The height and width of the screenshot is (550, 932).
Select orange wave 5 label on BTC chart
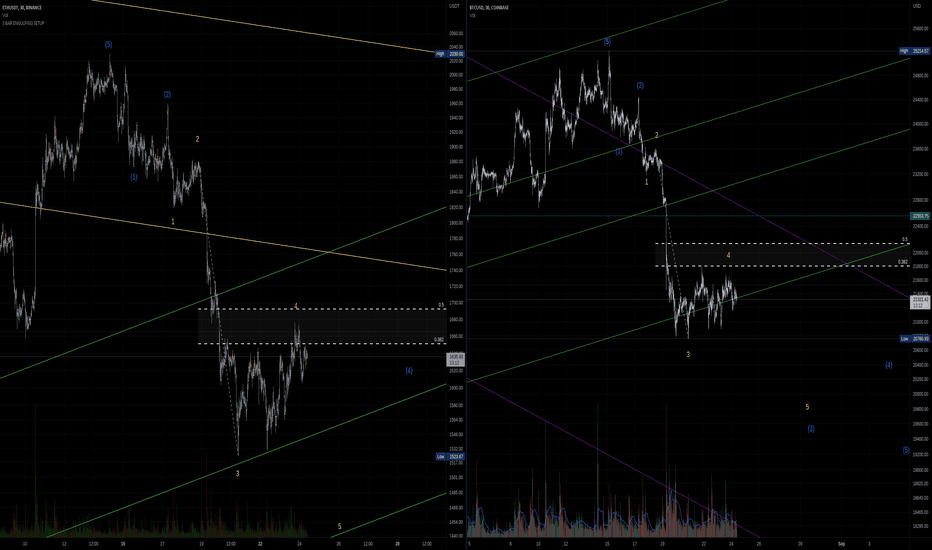pyautogui.click(x=807, y=407)
